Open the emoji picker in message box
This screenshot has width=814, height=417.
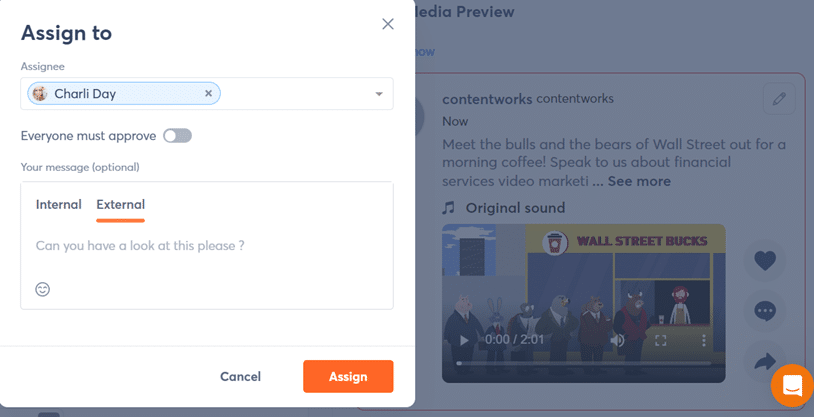tap(43, 289)
